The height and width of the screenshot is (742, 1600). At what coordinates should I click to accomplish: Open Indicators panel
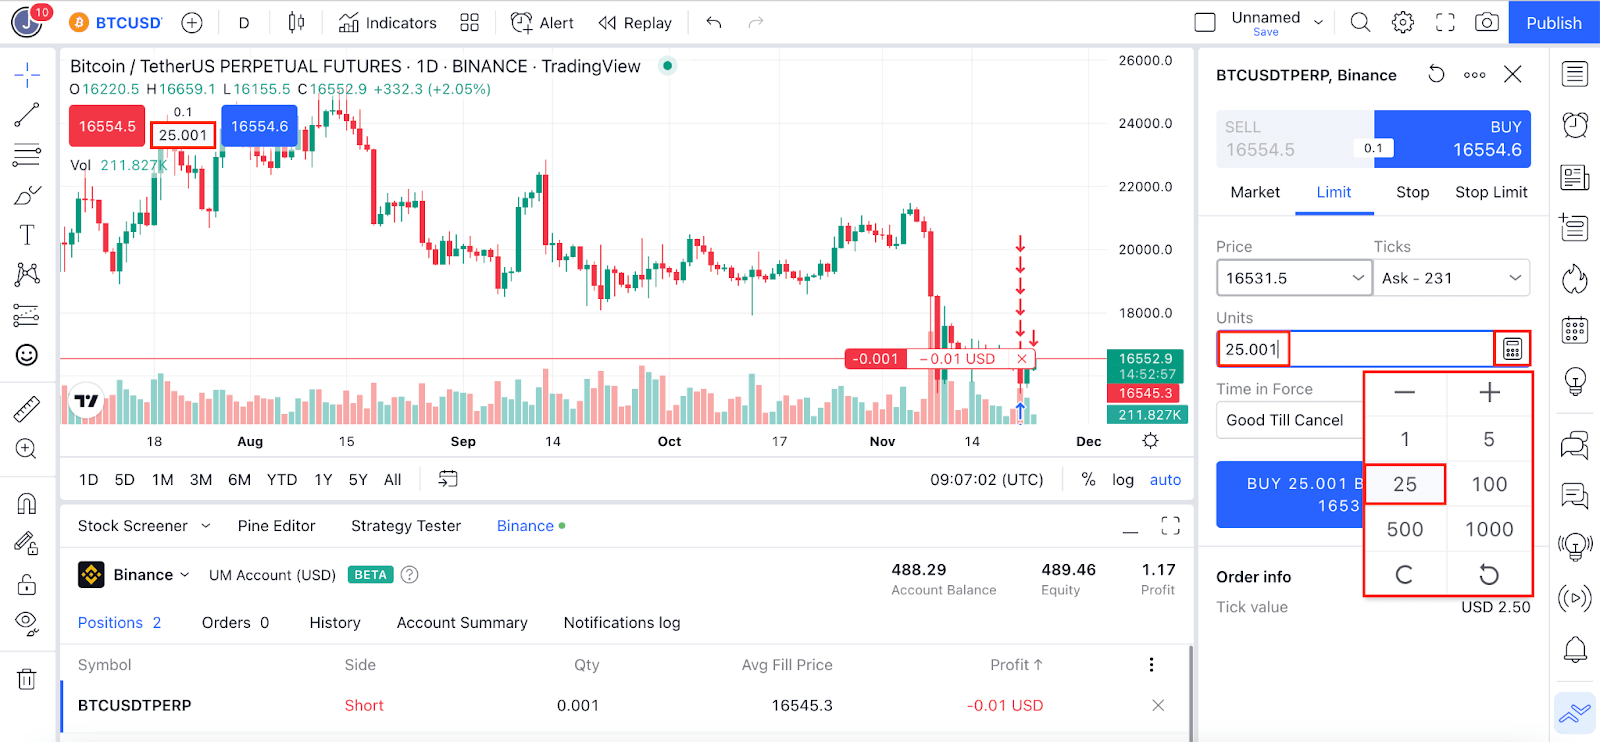tap(388, 23)
